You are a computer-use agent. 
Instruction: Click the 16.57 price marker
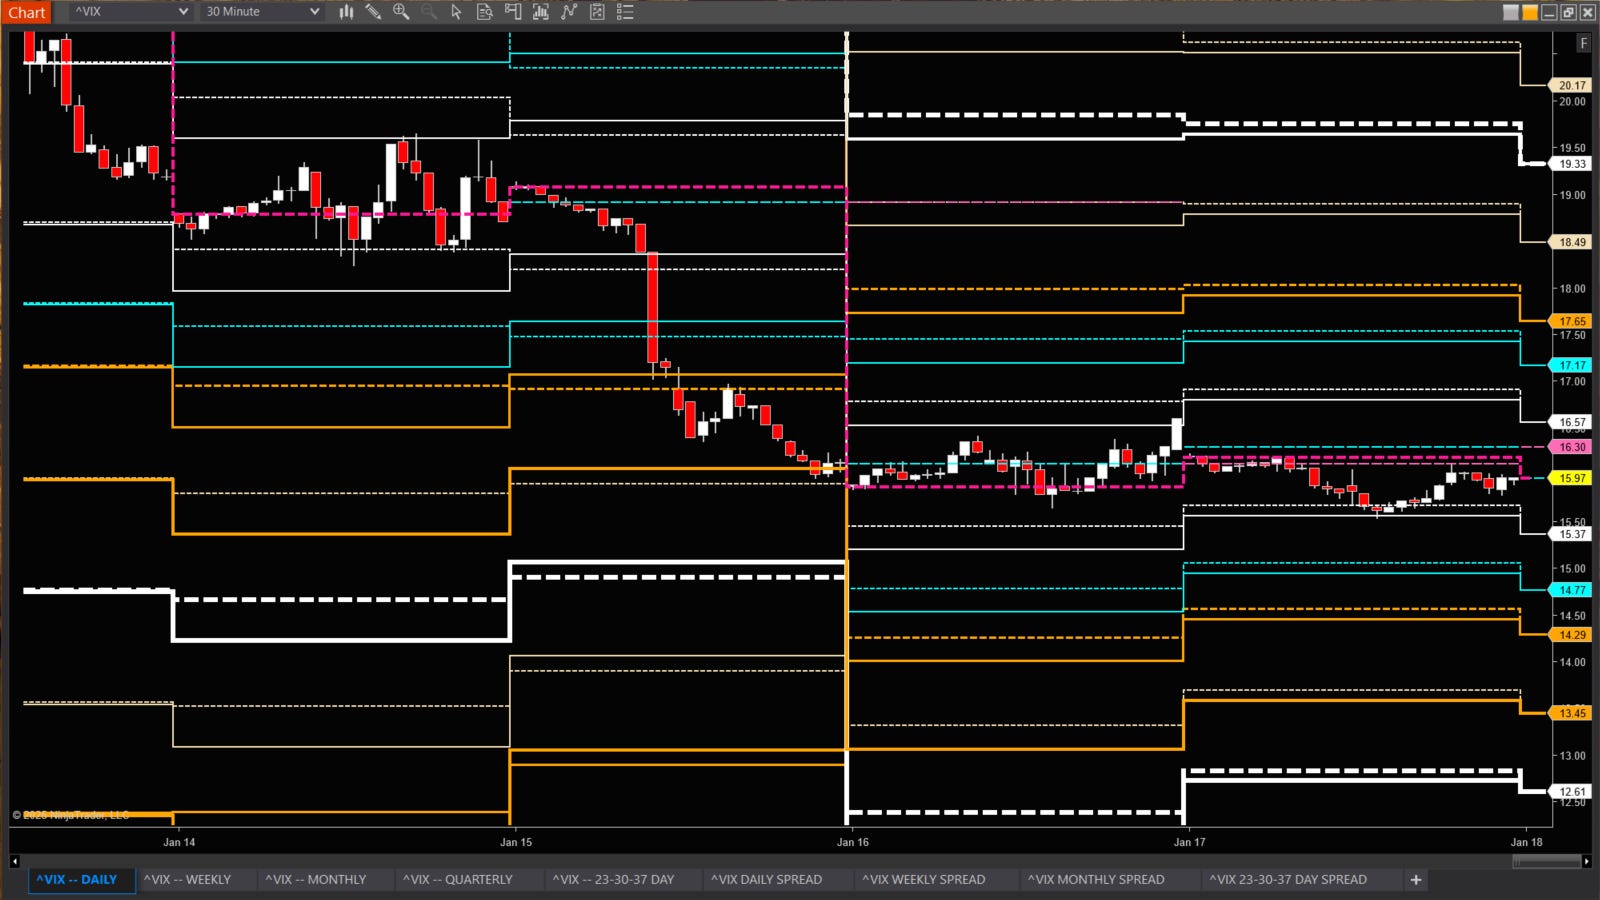(1572, 422)
